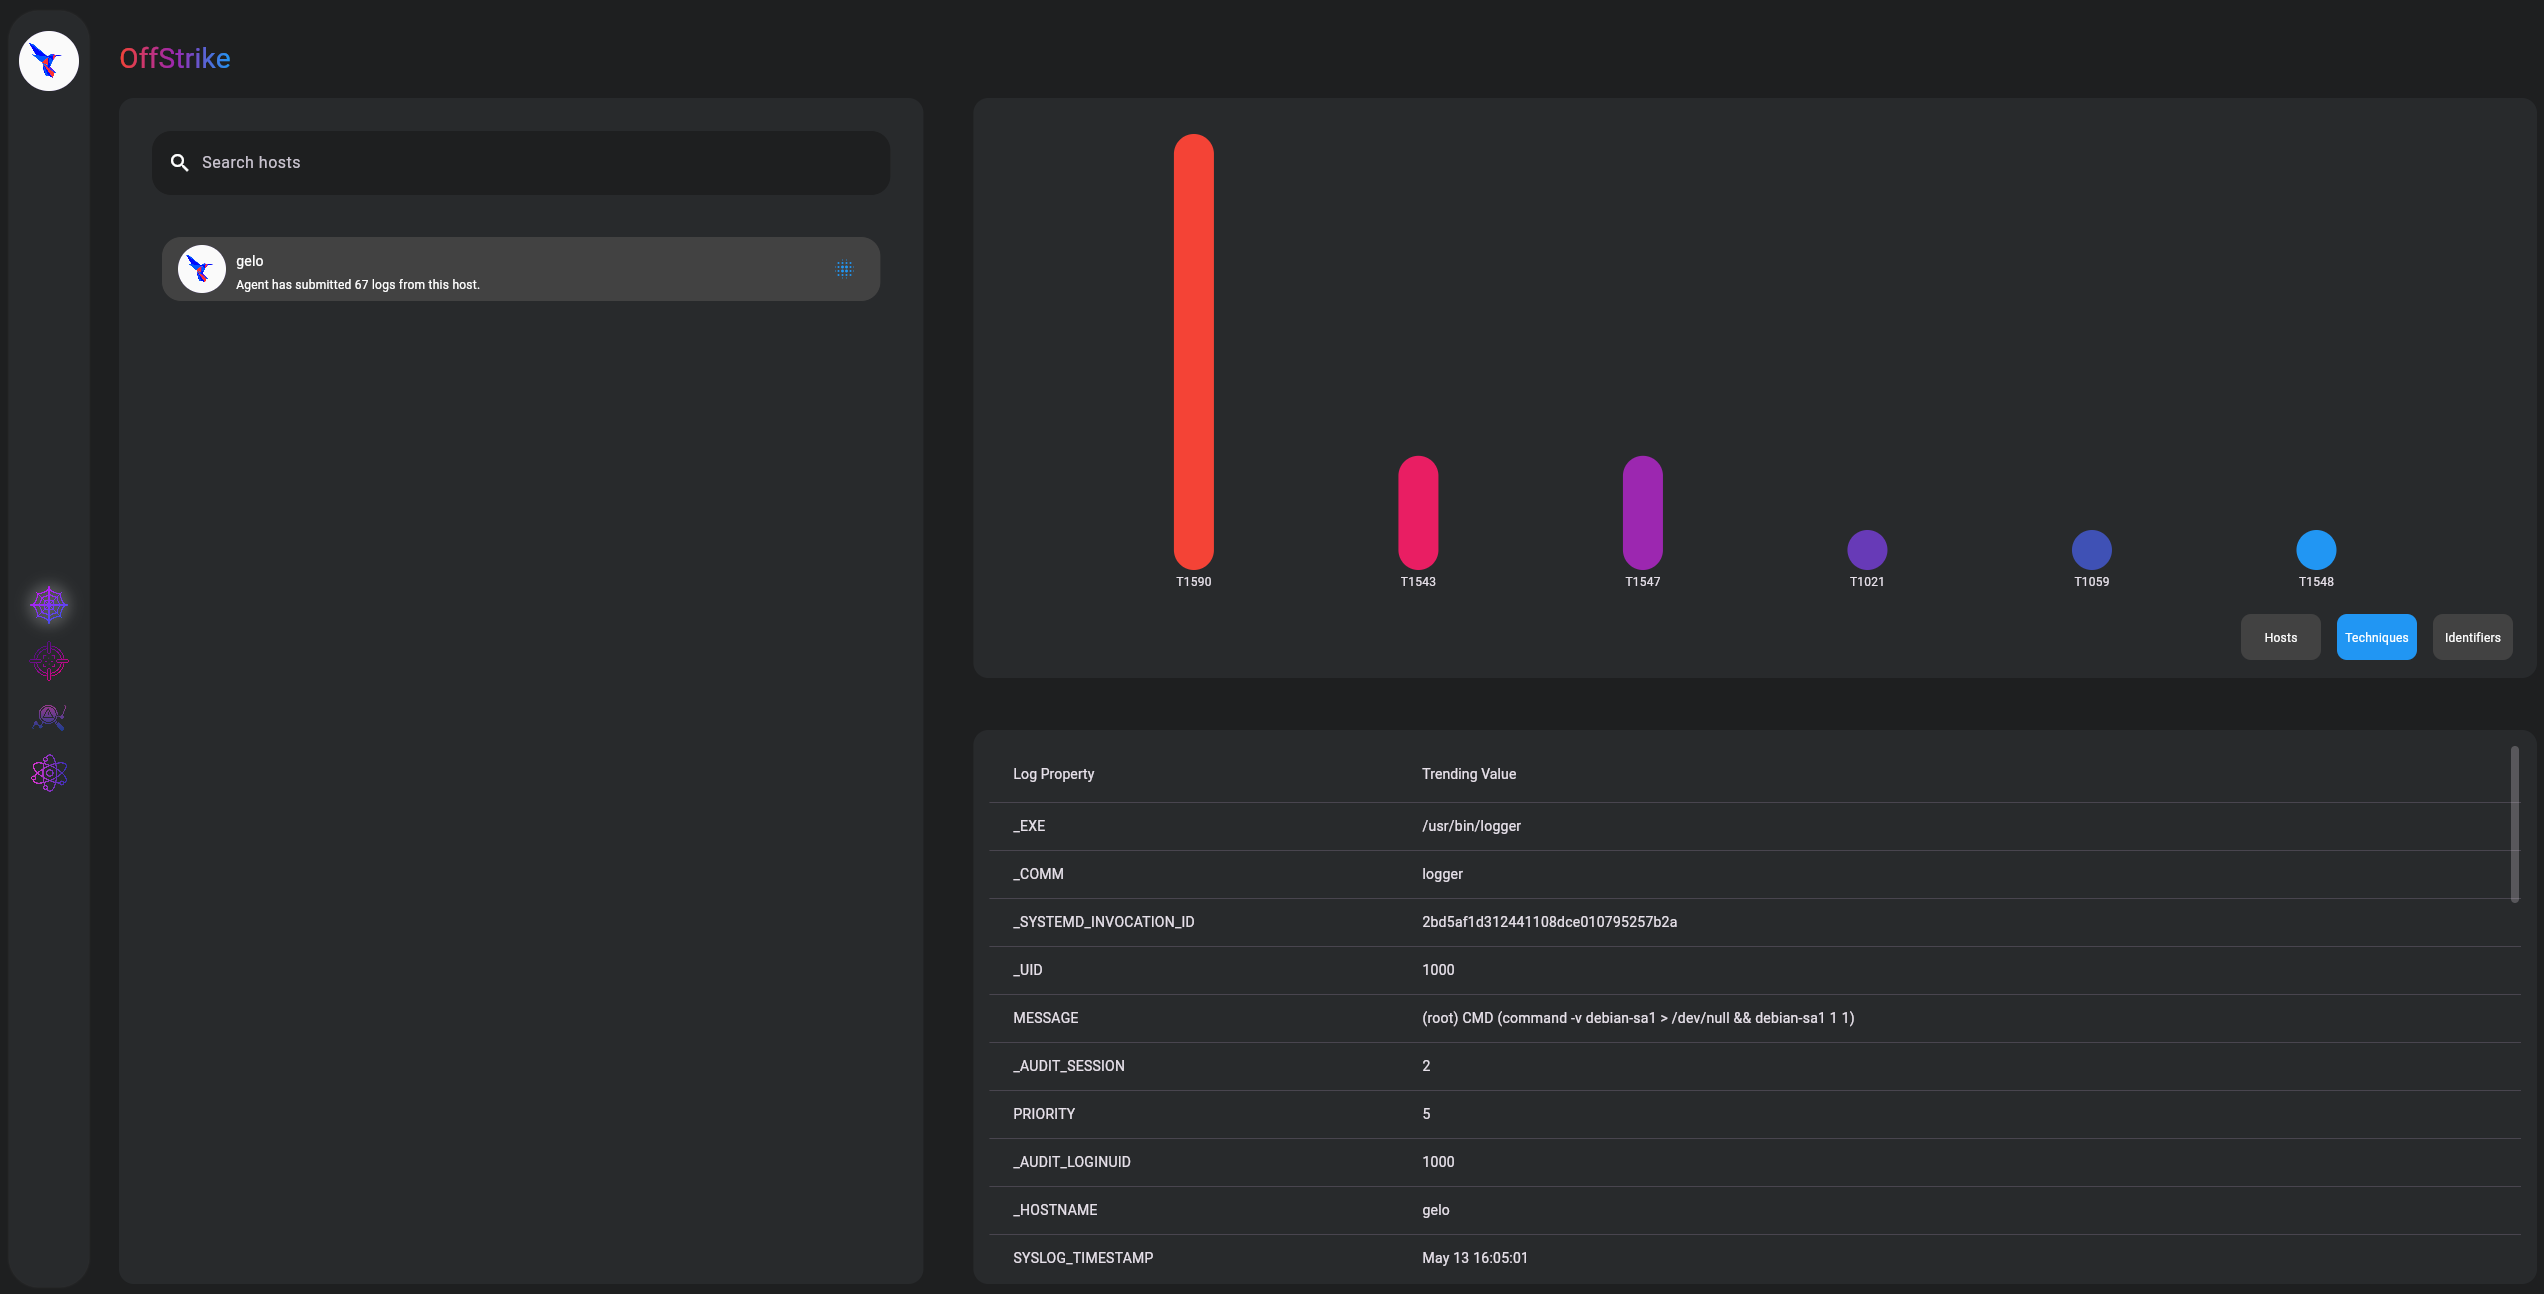Switch chart to Techniques view

point(2376,637)
